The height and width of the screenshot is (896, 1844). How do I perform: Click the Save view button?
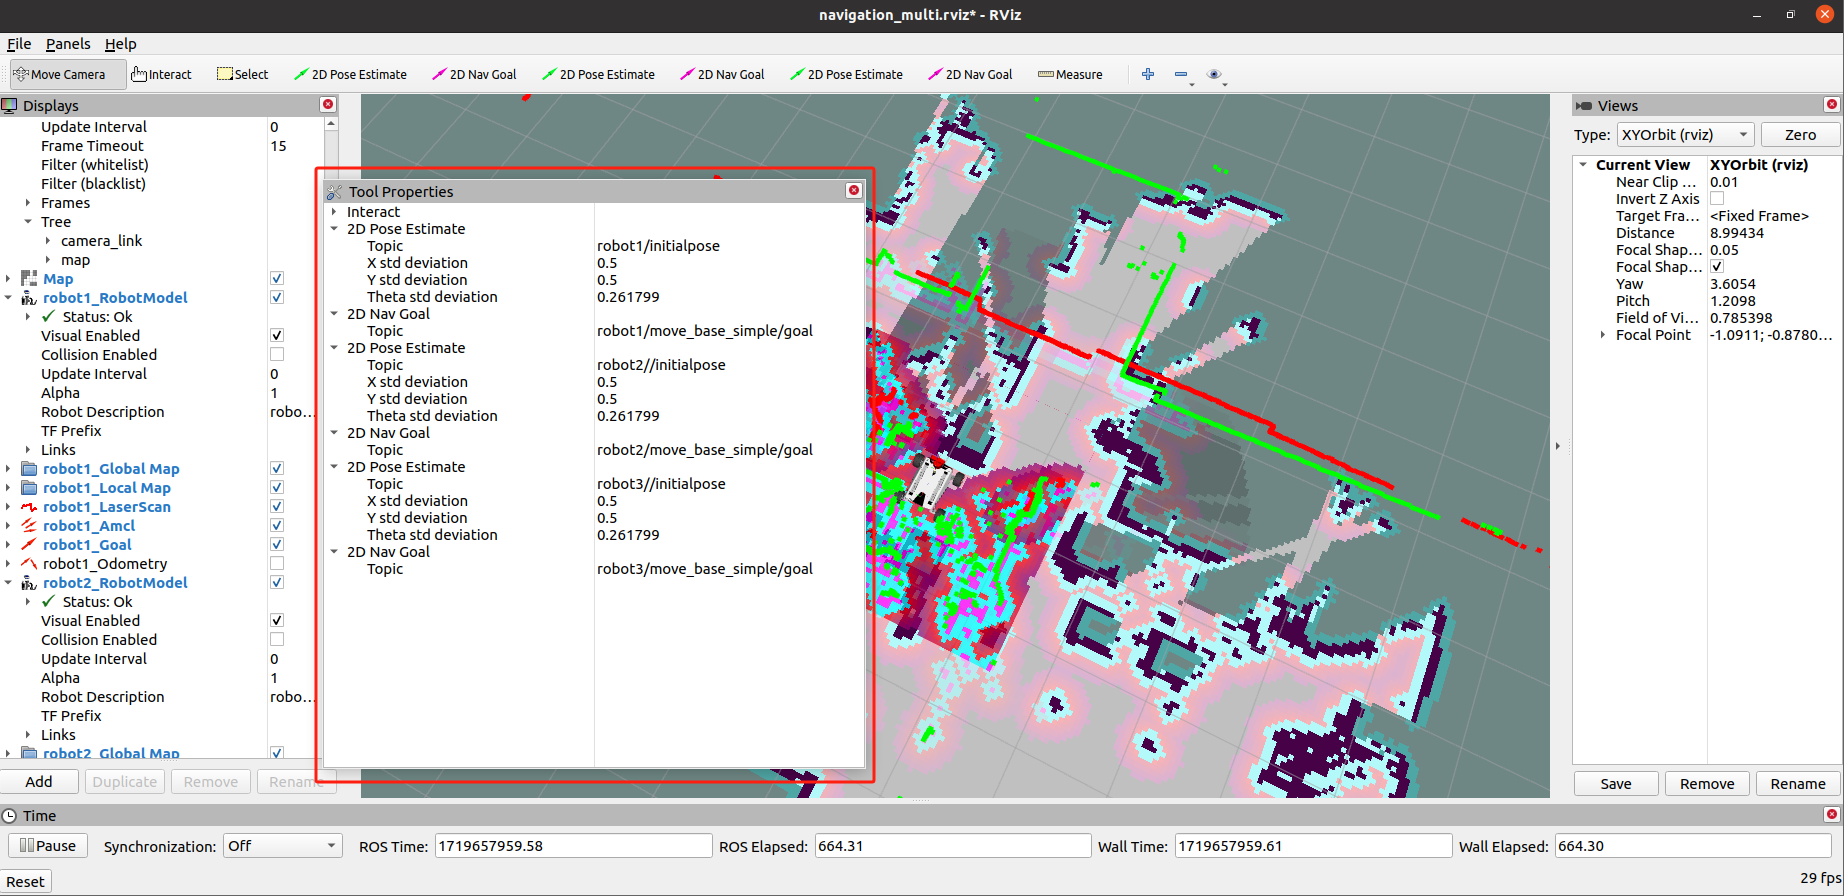[1616, 783]
